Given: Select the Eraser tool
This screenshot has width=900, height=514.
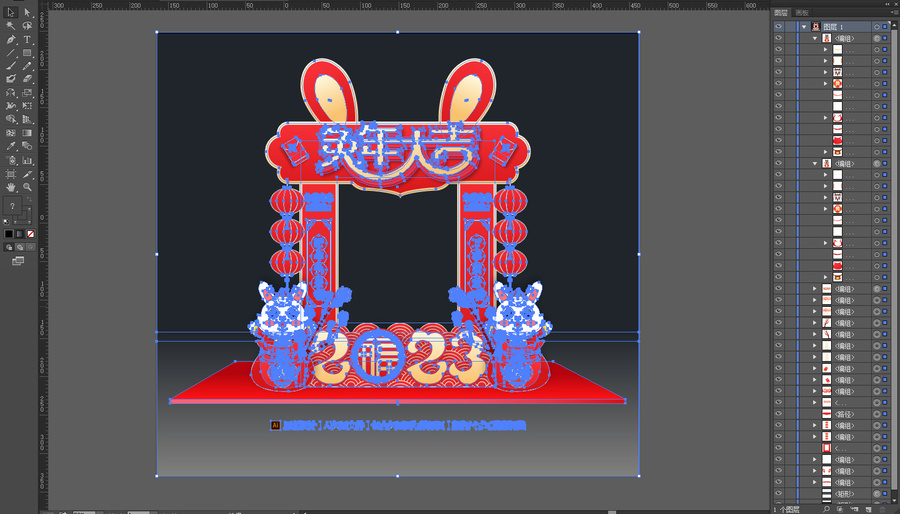Looking at the screenshot, I should click(27, 79).
